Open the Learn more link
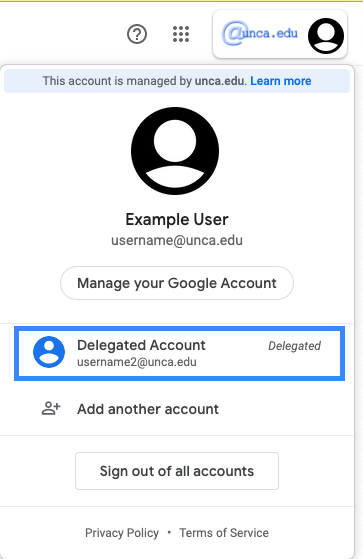This screenshot has width=363, height=559. (281, 81)
